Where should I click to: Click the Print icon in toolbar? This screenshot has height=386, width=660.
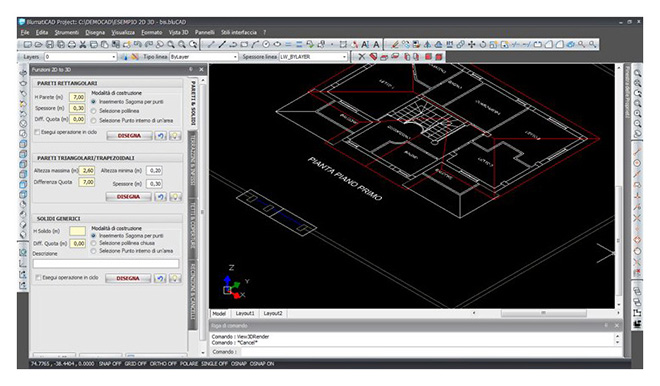(72, 44)
